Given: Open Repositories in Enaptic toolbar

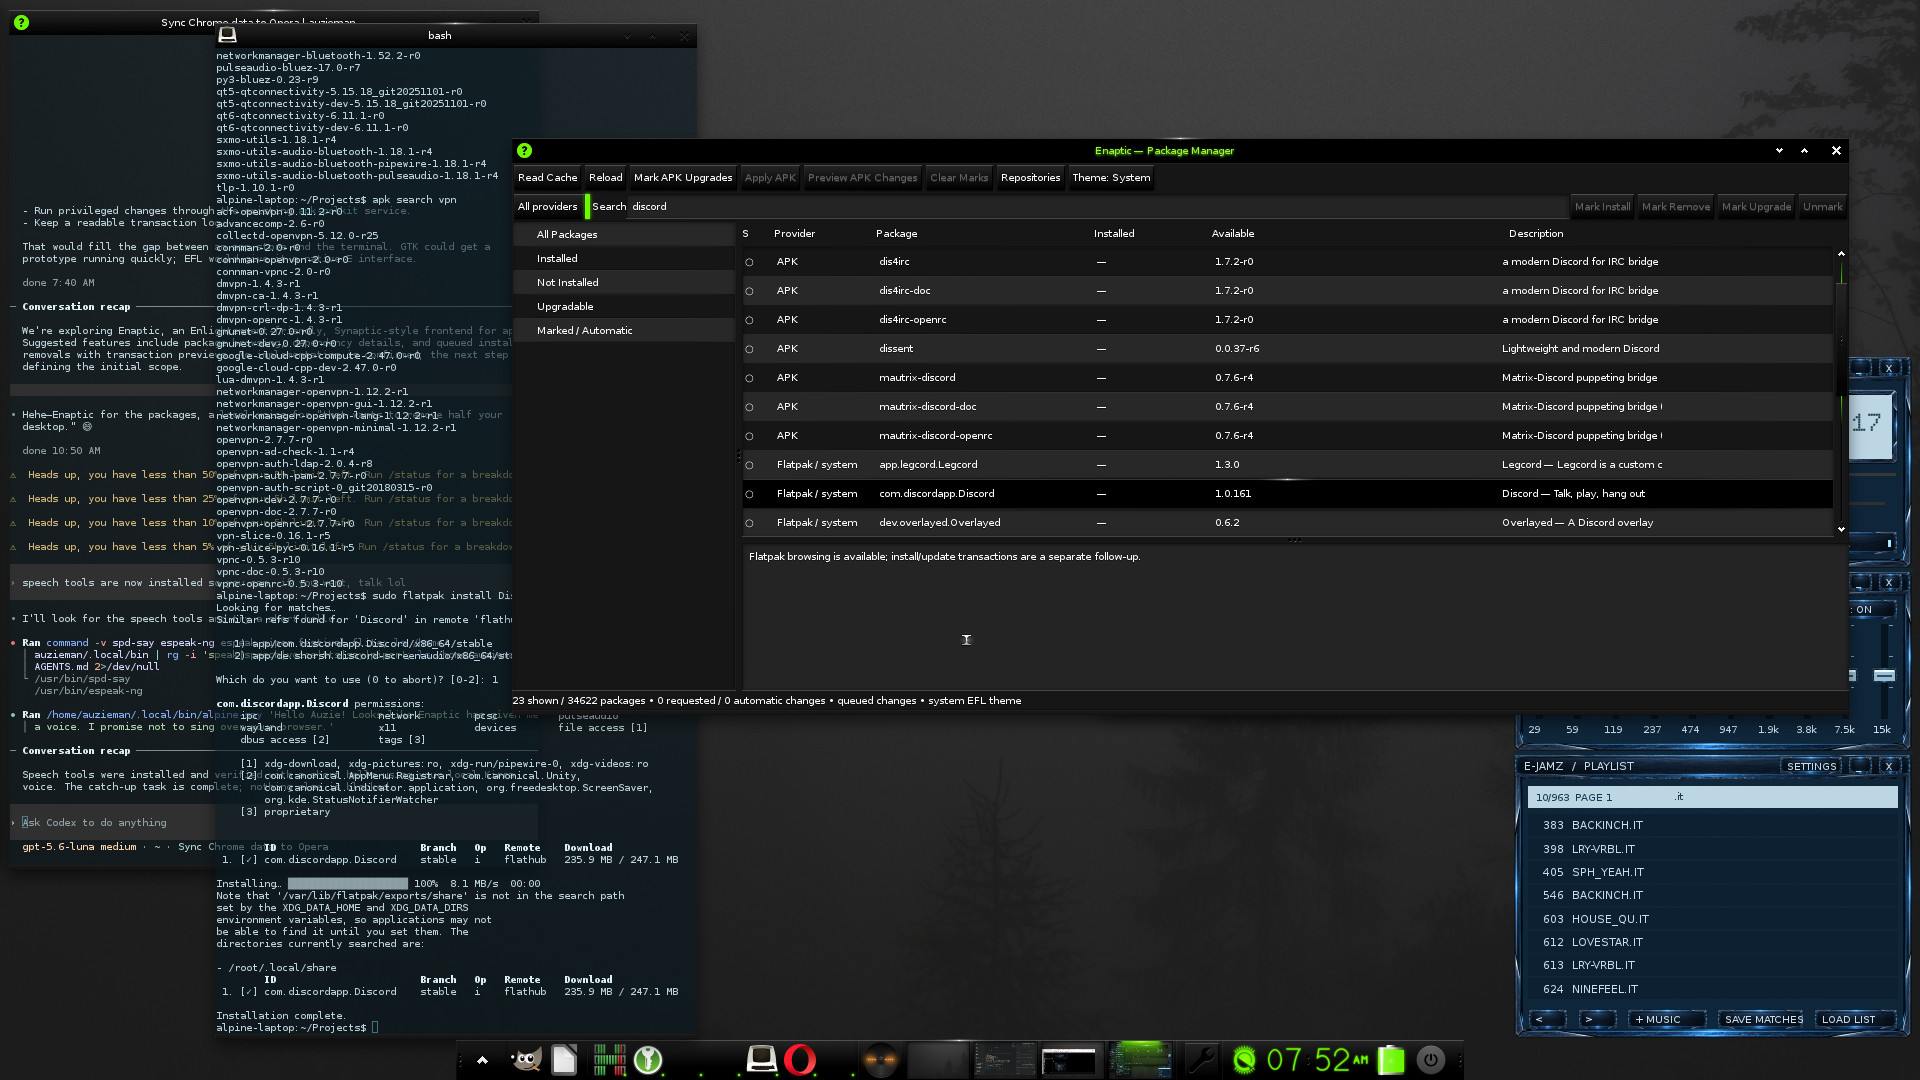Looking at the screenshot, I should [x=1030, y=178].
